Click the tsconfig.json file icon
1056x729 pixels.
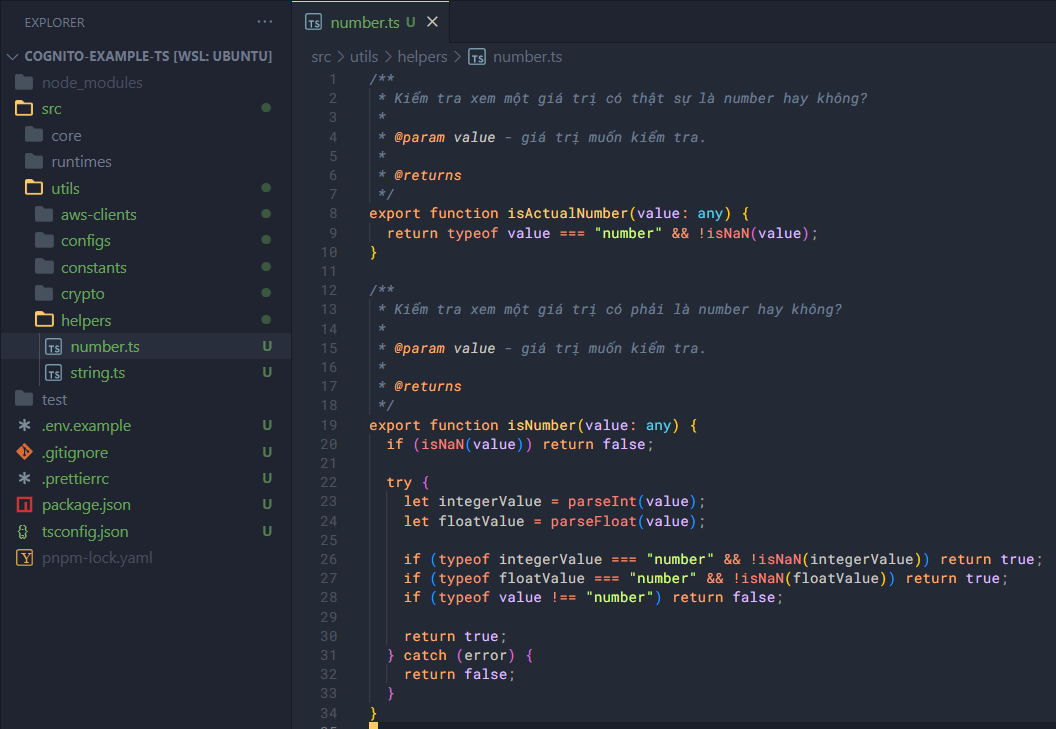pos(25,532)
